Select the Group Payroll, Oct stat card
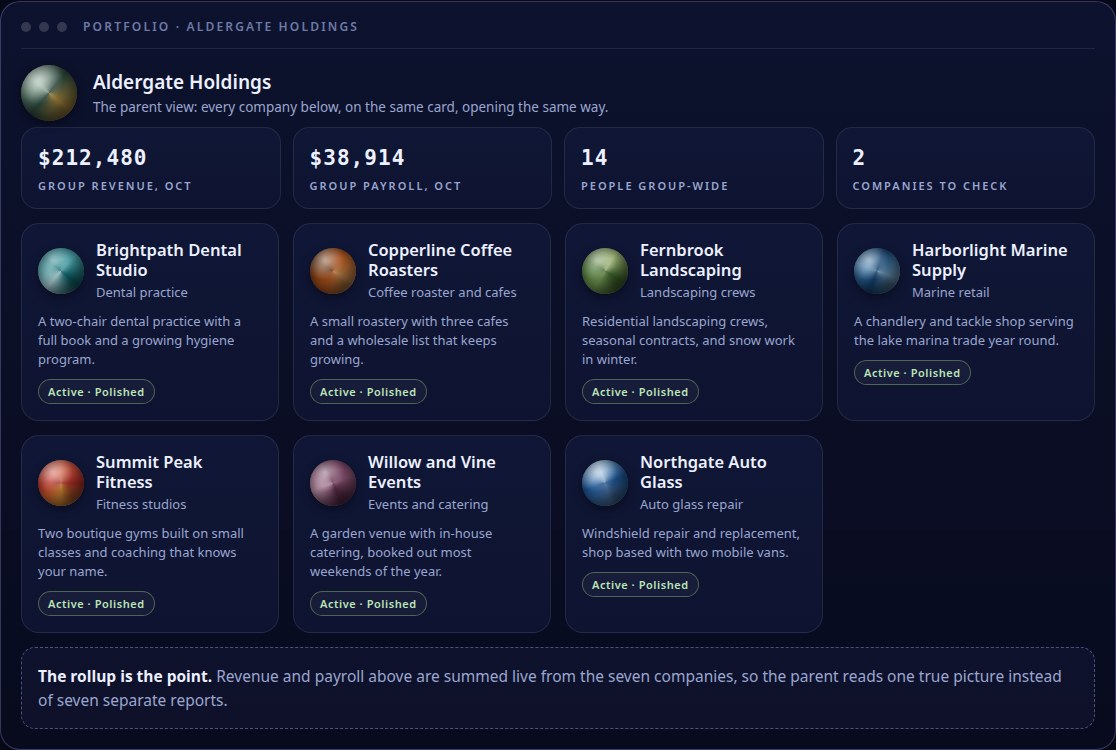1116x750 pixels. coord(422,168)
